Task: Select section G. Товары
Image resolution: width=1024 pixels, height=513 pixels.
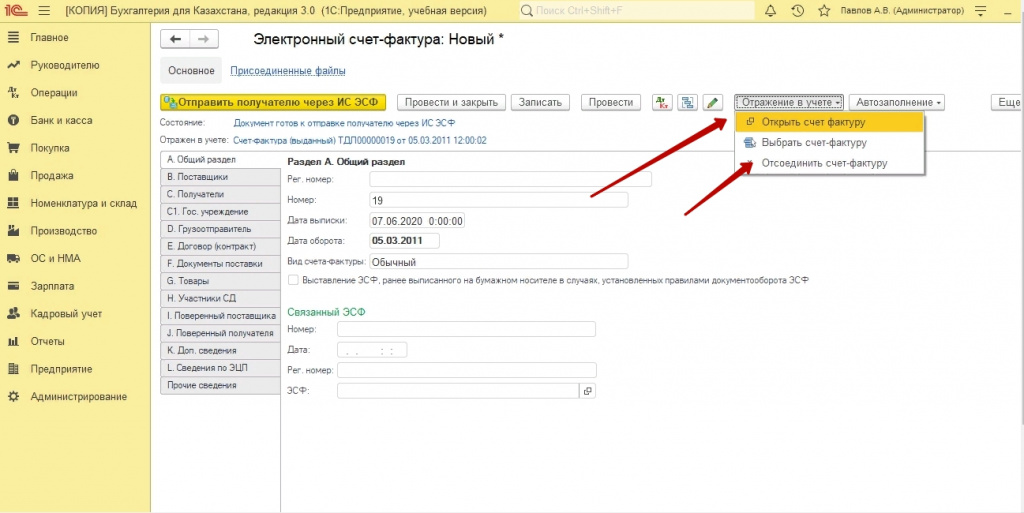Action: click(220, 281)
